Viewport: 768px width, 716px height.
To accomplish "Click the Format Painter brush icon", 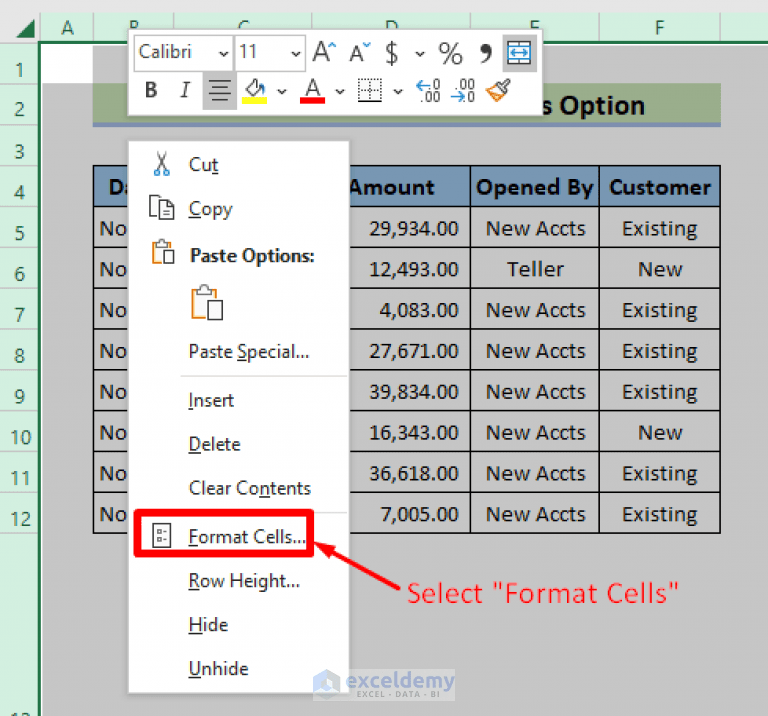I will pyautogui.click(x=498, y=91).
